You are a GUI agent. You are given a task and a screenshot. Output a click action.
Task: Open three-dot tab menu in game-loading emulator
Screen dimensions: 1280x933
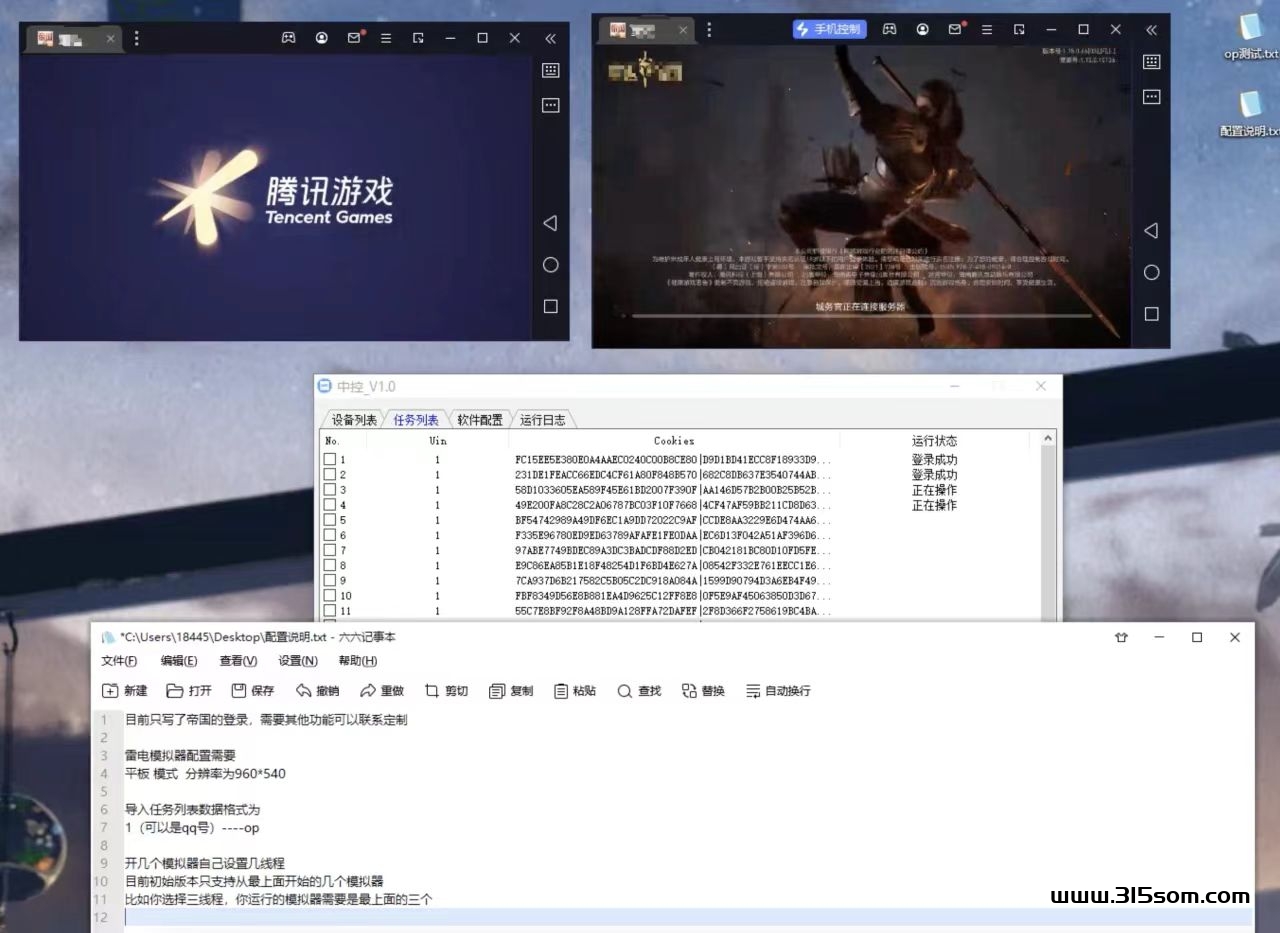(709, 30)
